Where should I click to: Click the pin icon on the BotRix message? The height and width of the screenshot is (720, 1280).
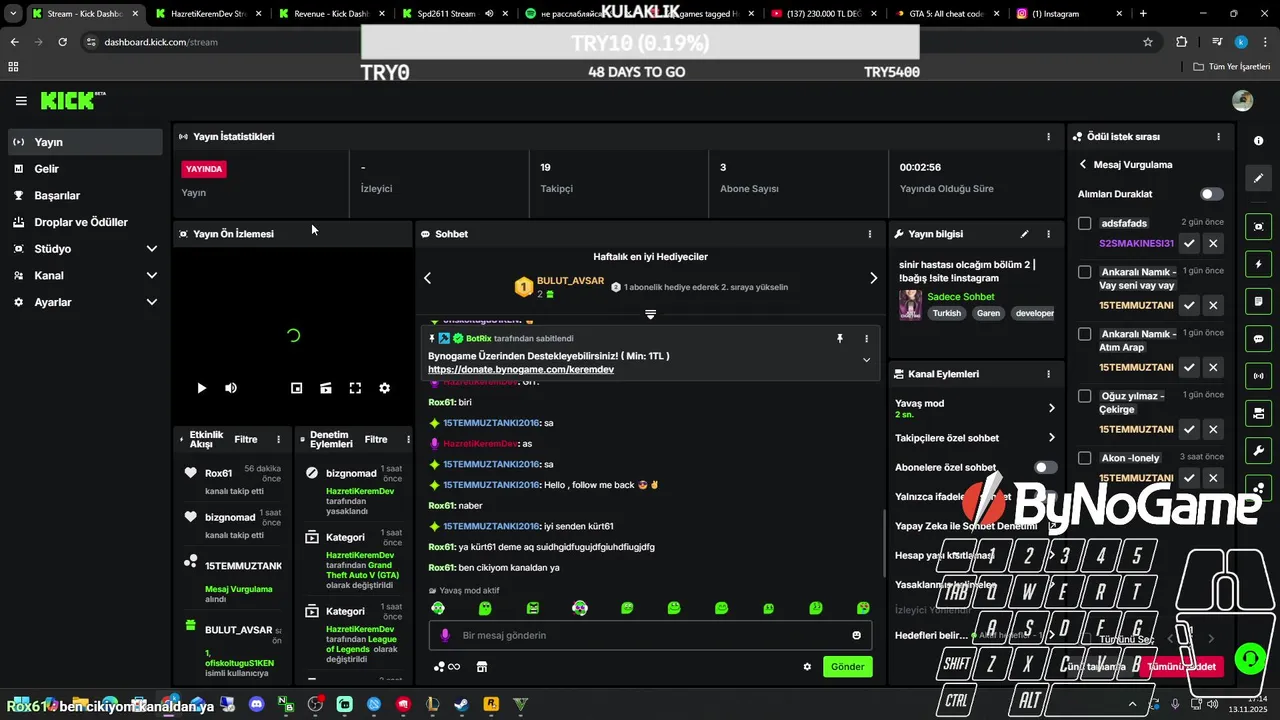click(840, 339)
